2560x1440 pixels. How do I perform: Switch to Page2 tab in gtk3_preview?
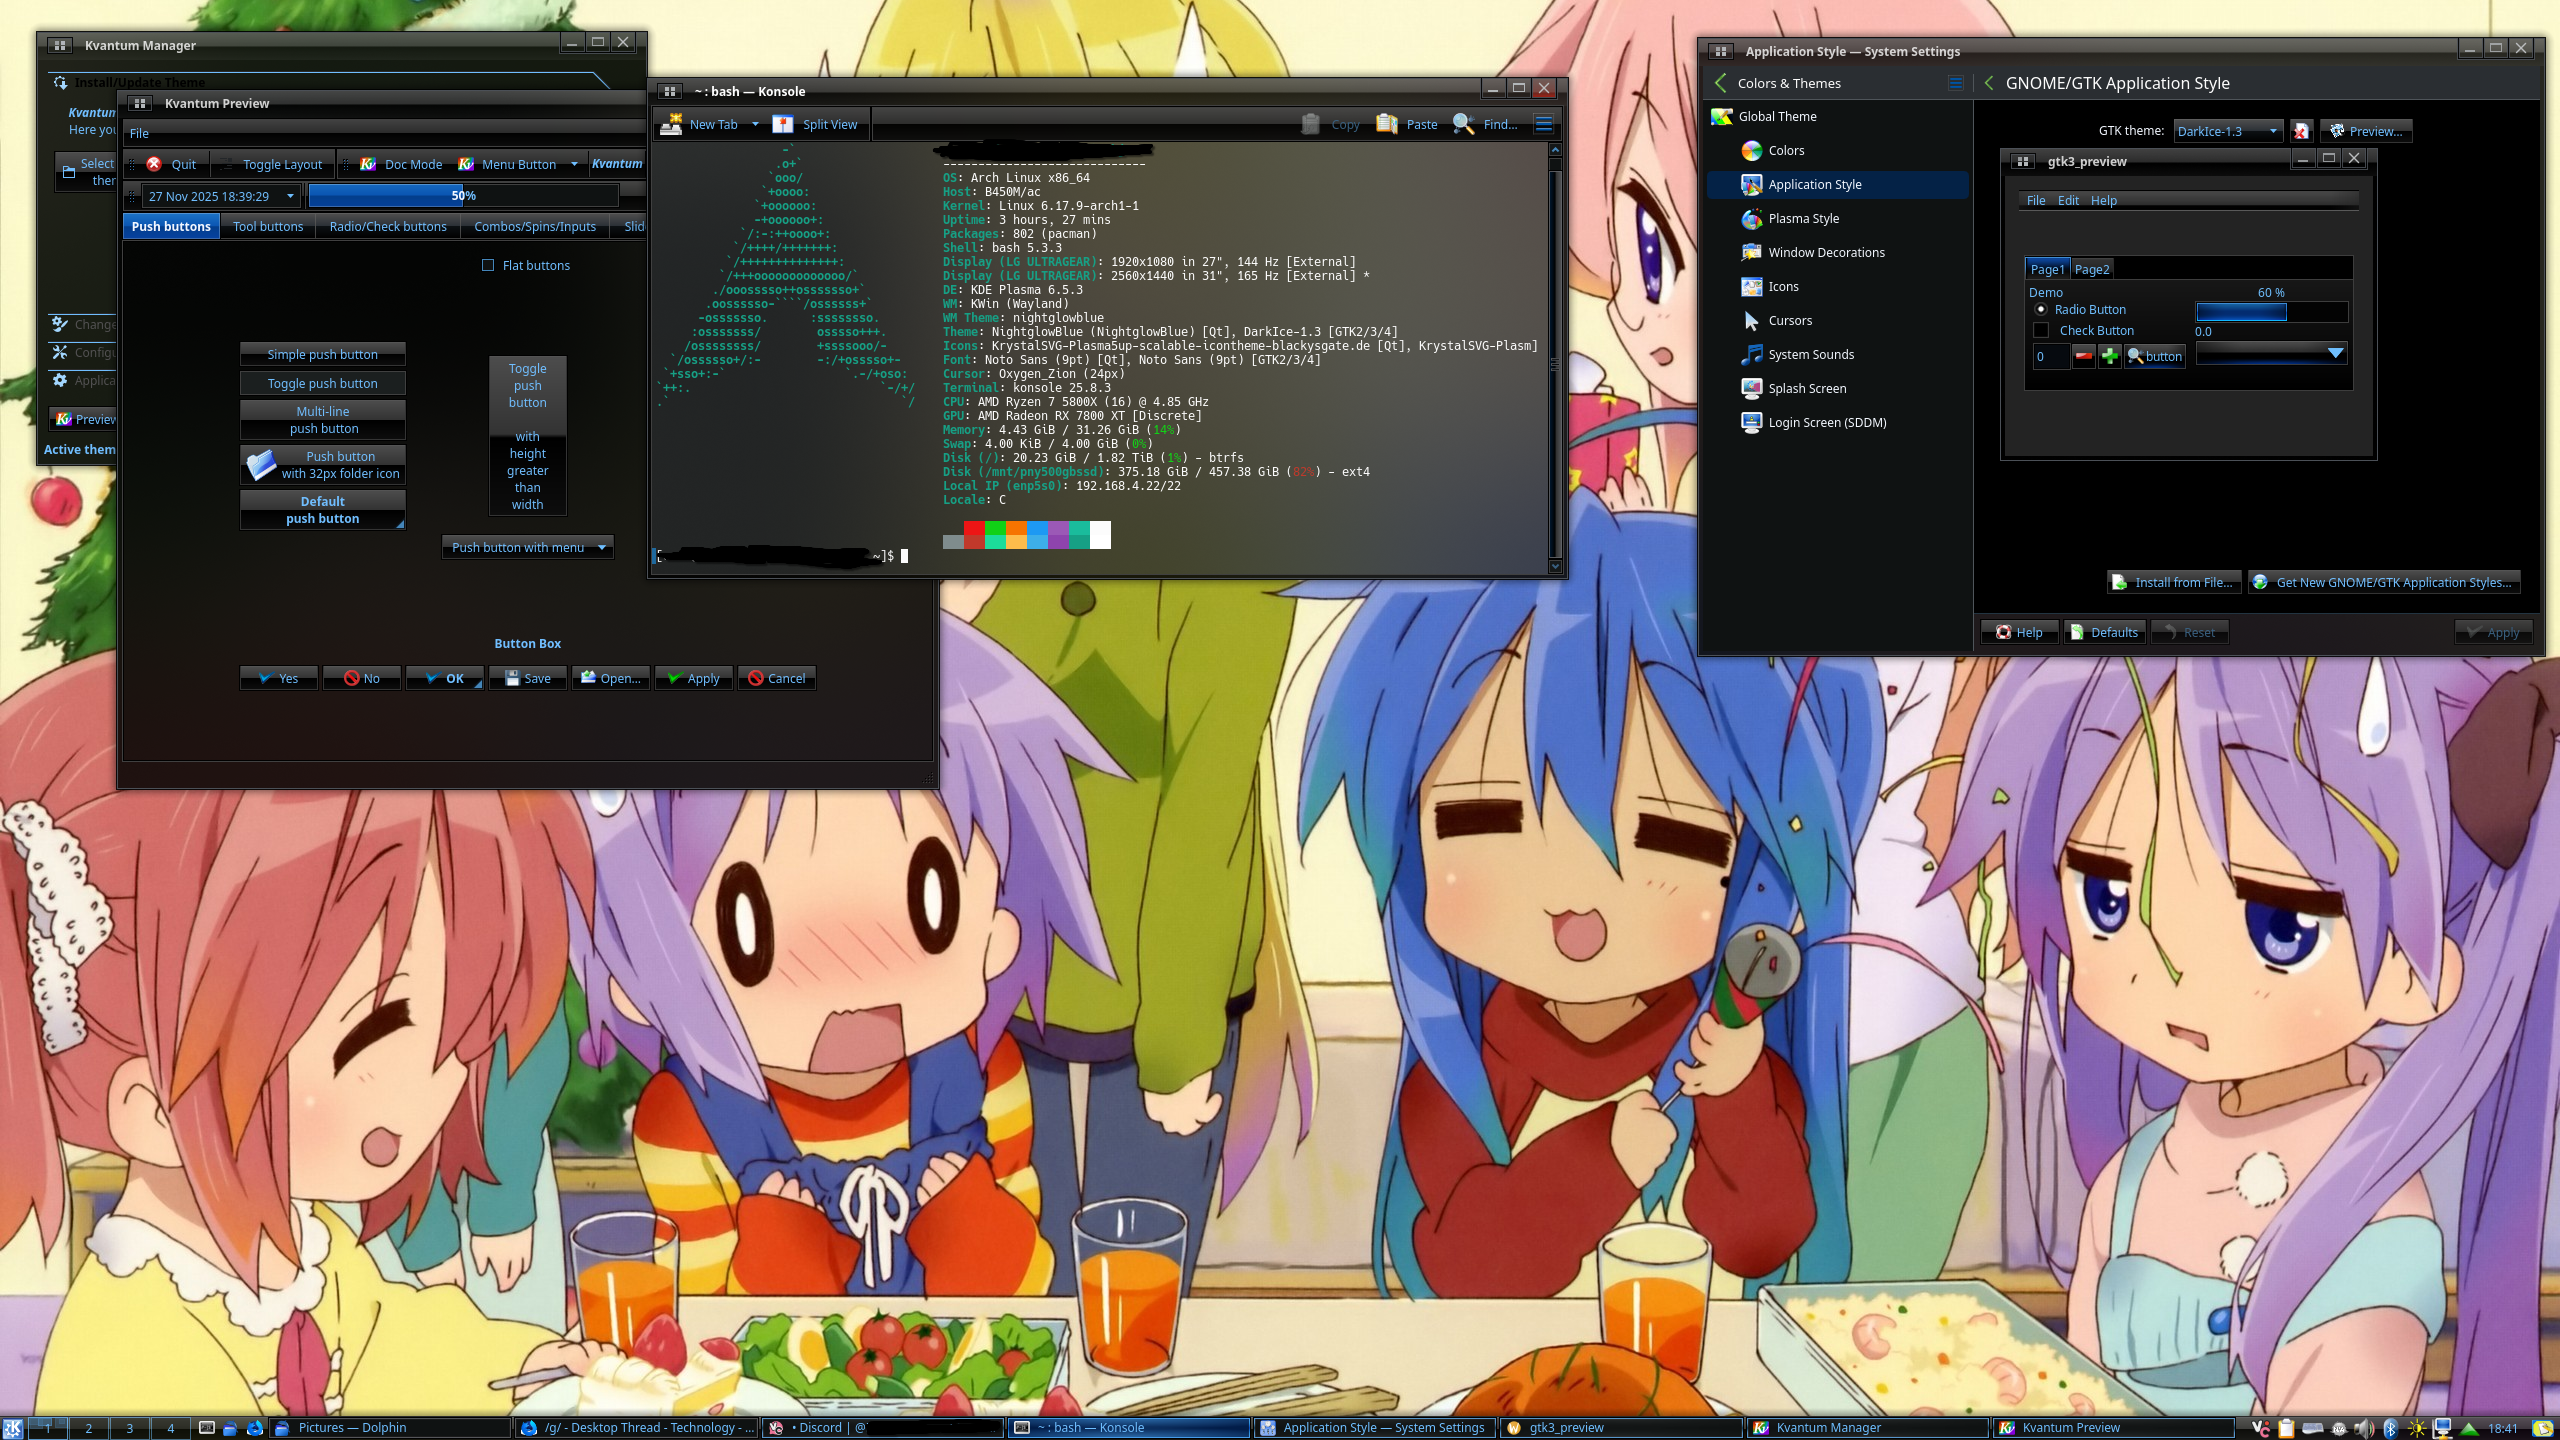pyautogui.click(x=2091, y=269)
